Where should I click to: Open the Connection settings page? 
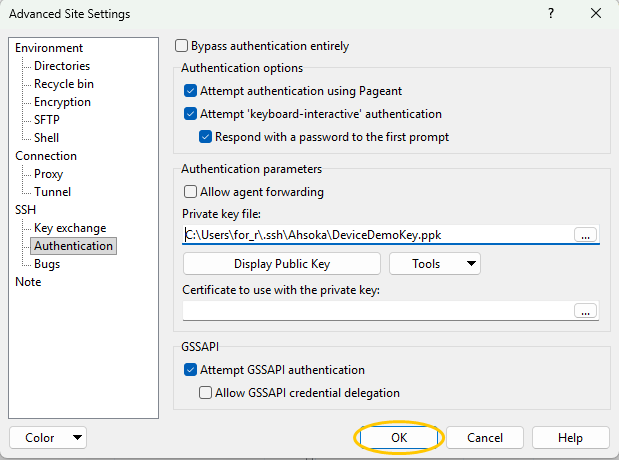click(46, 156)
